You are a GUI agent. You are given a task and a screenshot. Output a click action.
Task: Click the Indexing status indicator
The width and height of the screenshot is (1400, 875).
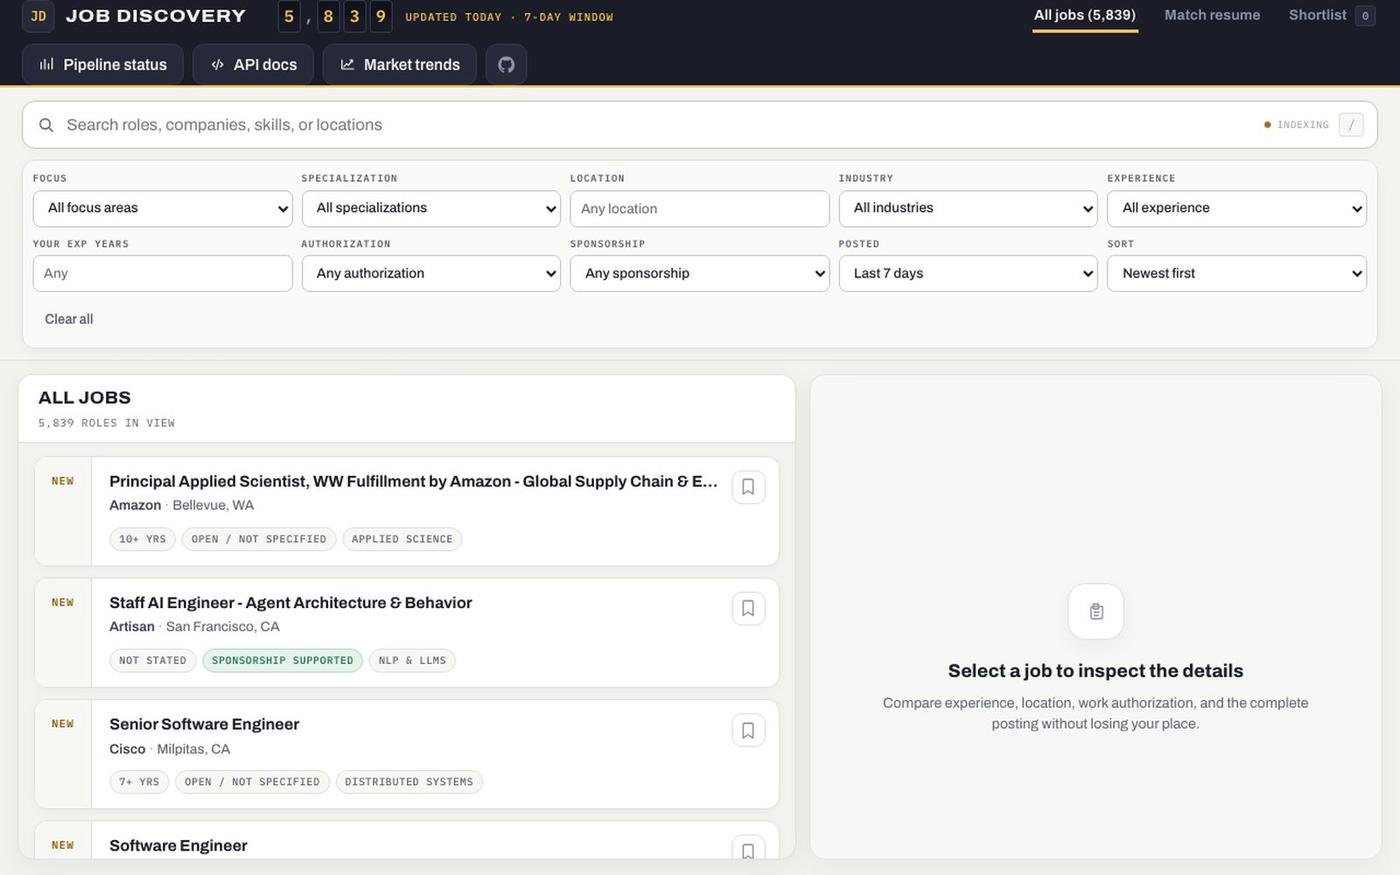[x=1296, y=125]
